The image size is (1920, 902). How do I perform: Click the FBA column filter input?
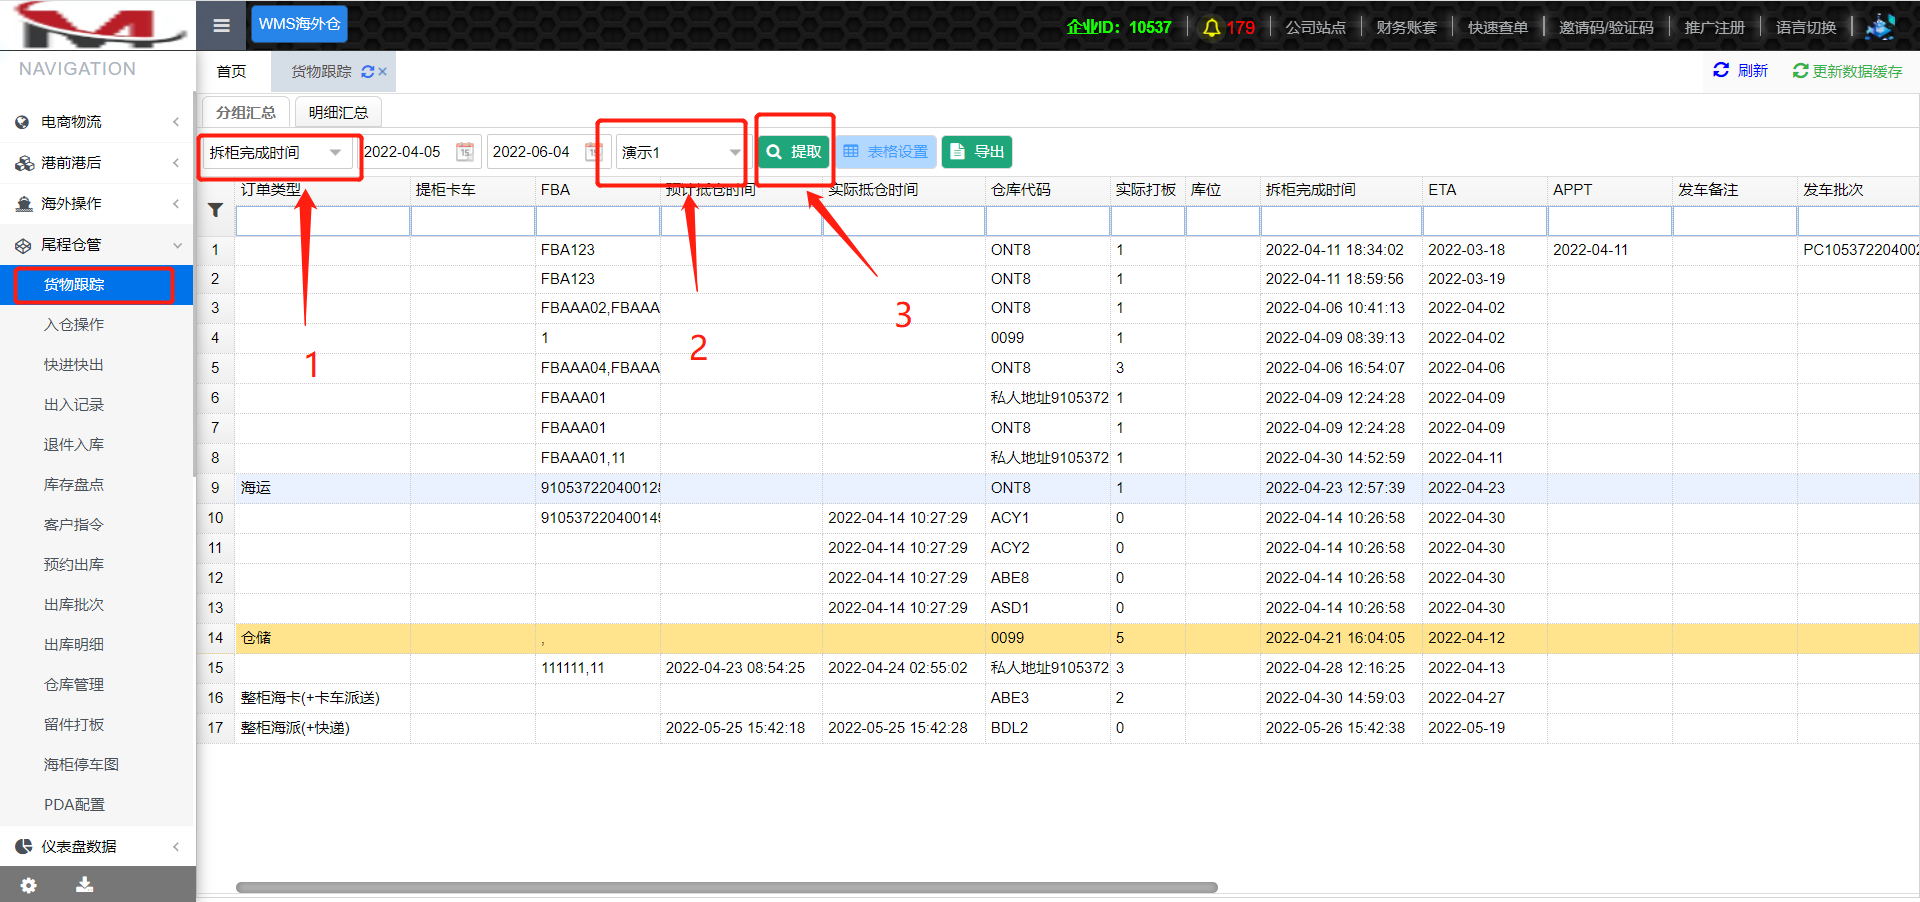597,220
